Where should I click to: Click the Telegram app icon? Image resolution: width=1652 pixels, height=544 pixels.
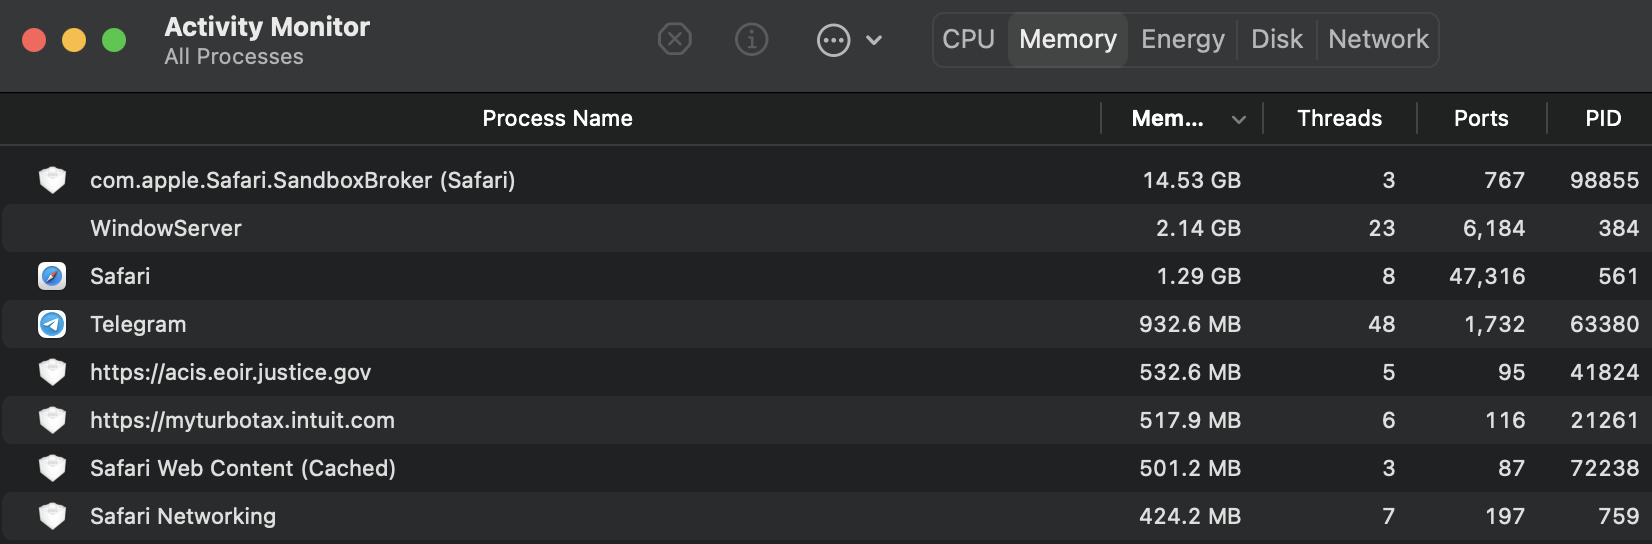point(52,324)
